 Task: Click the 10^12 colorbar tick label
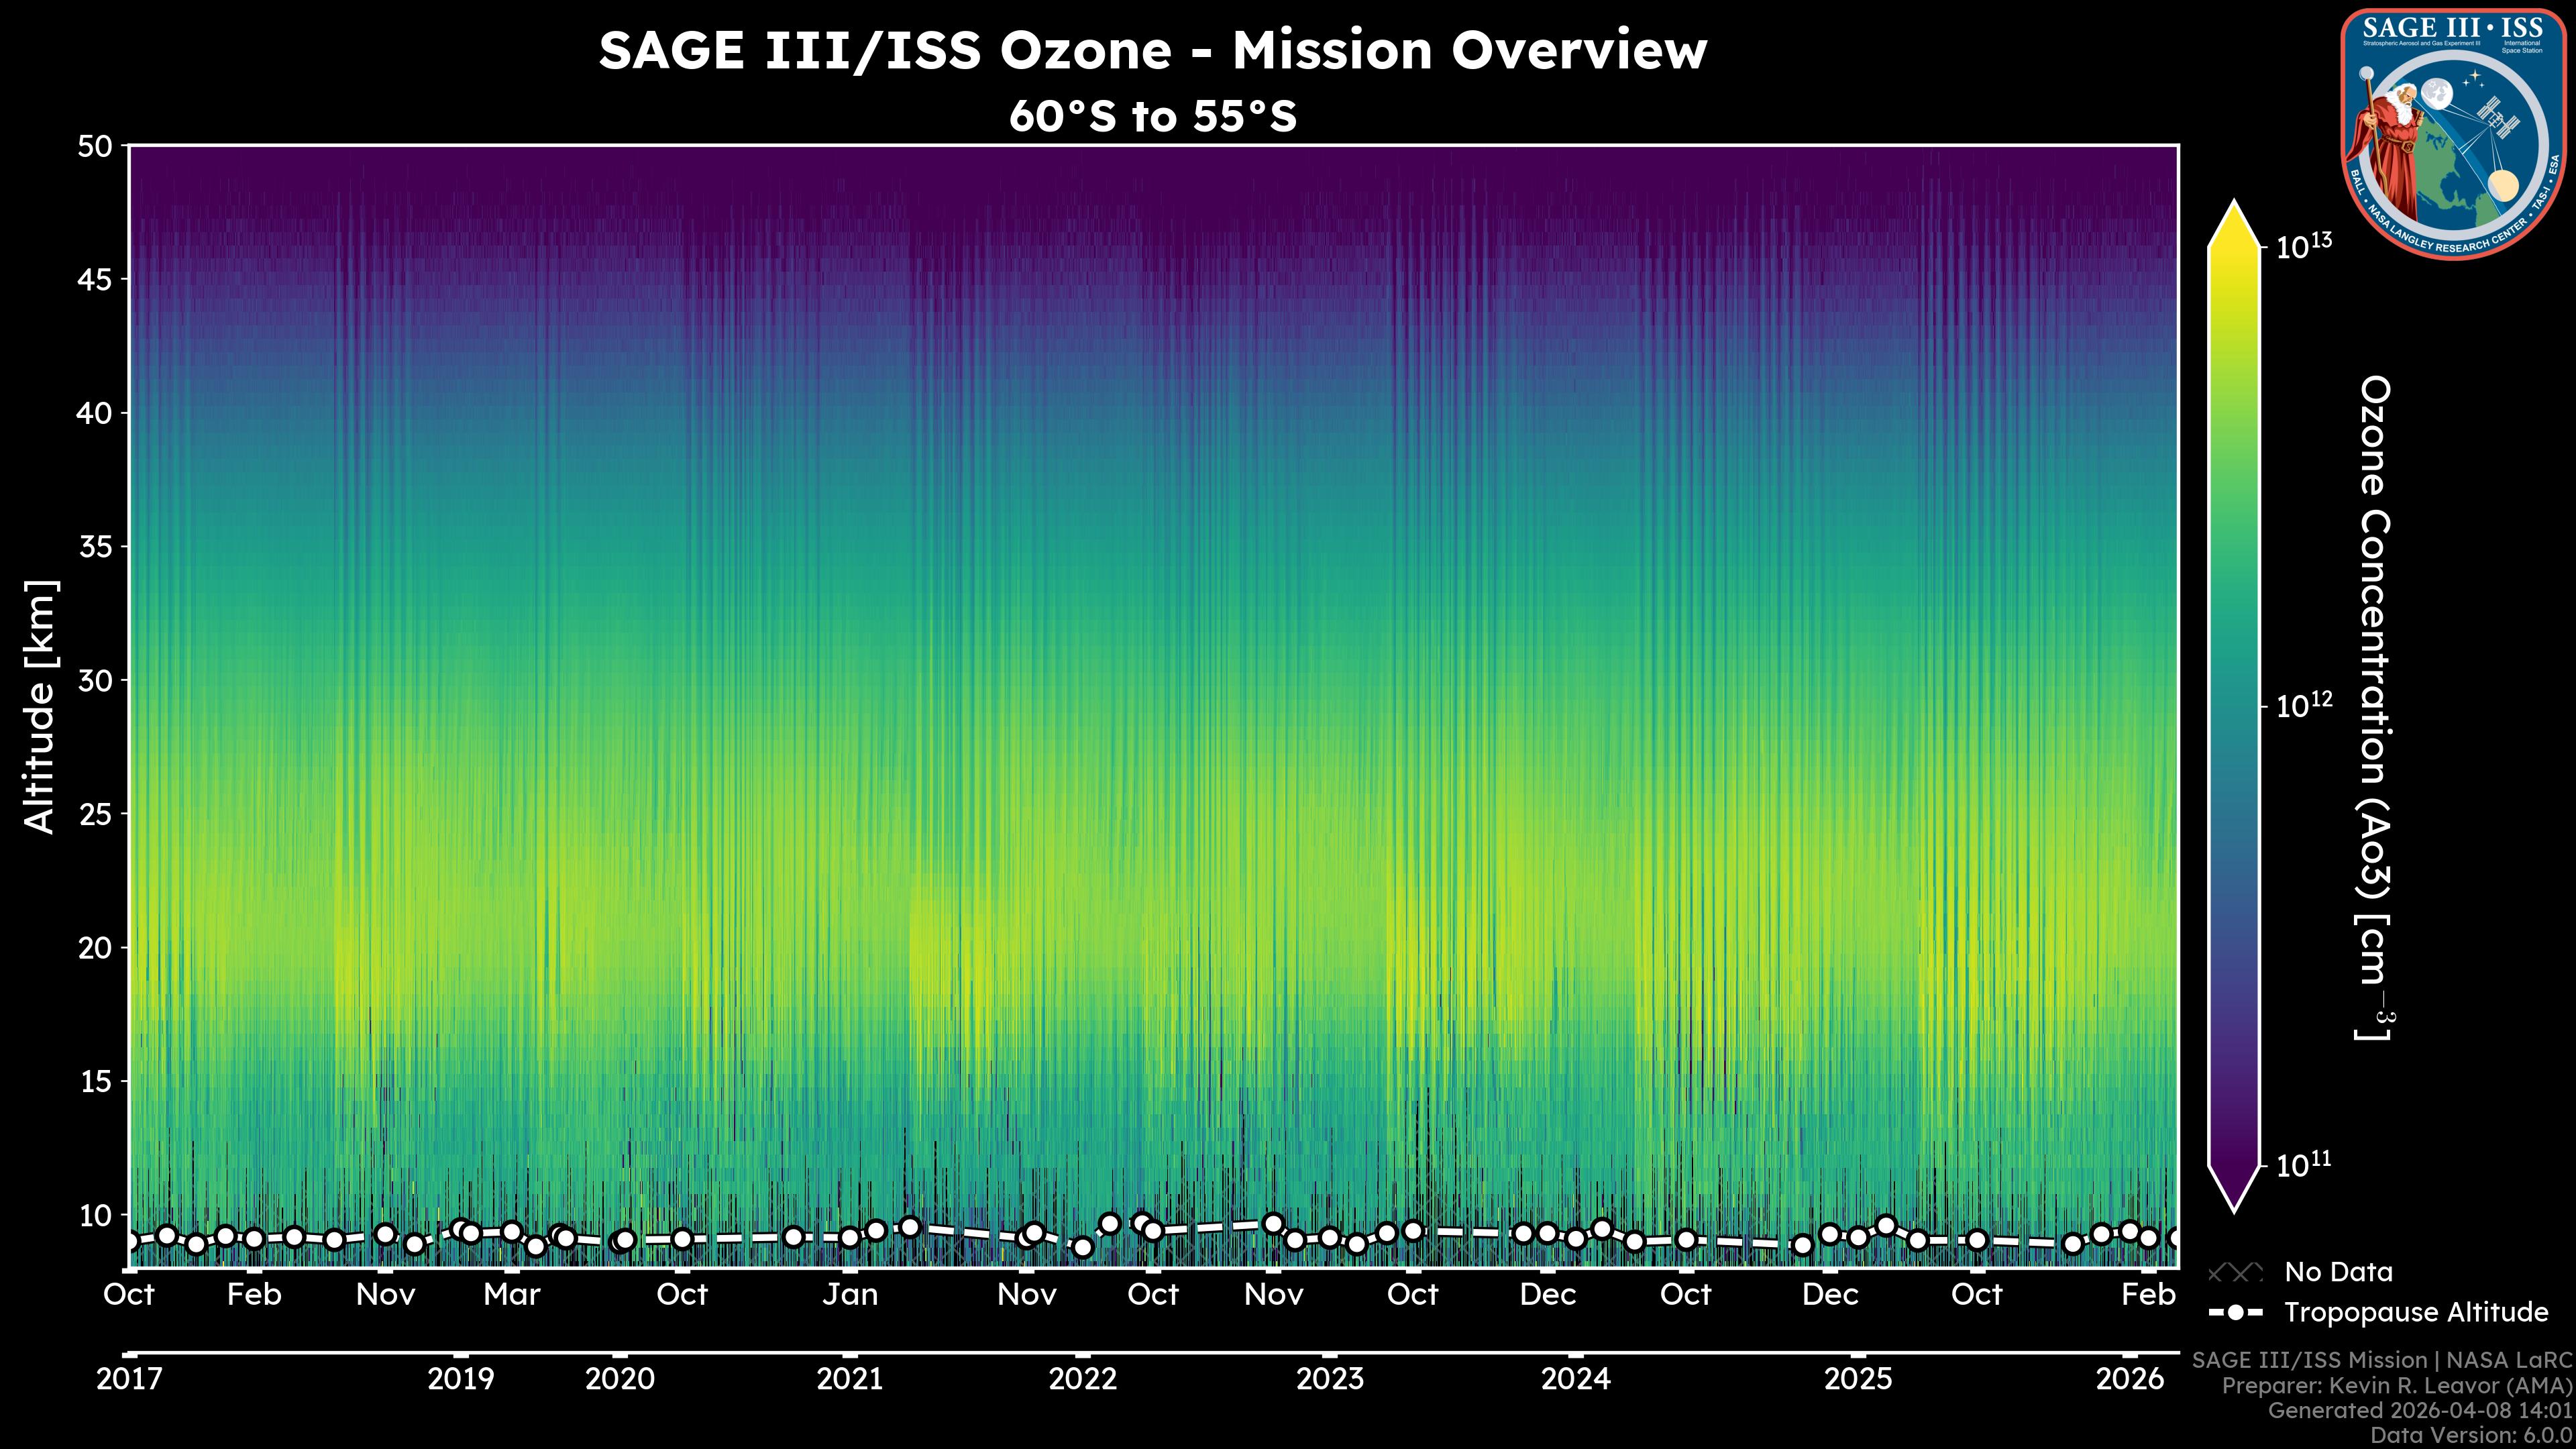click(x=2304, y=706)
